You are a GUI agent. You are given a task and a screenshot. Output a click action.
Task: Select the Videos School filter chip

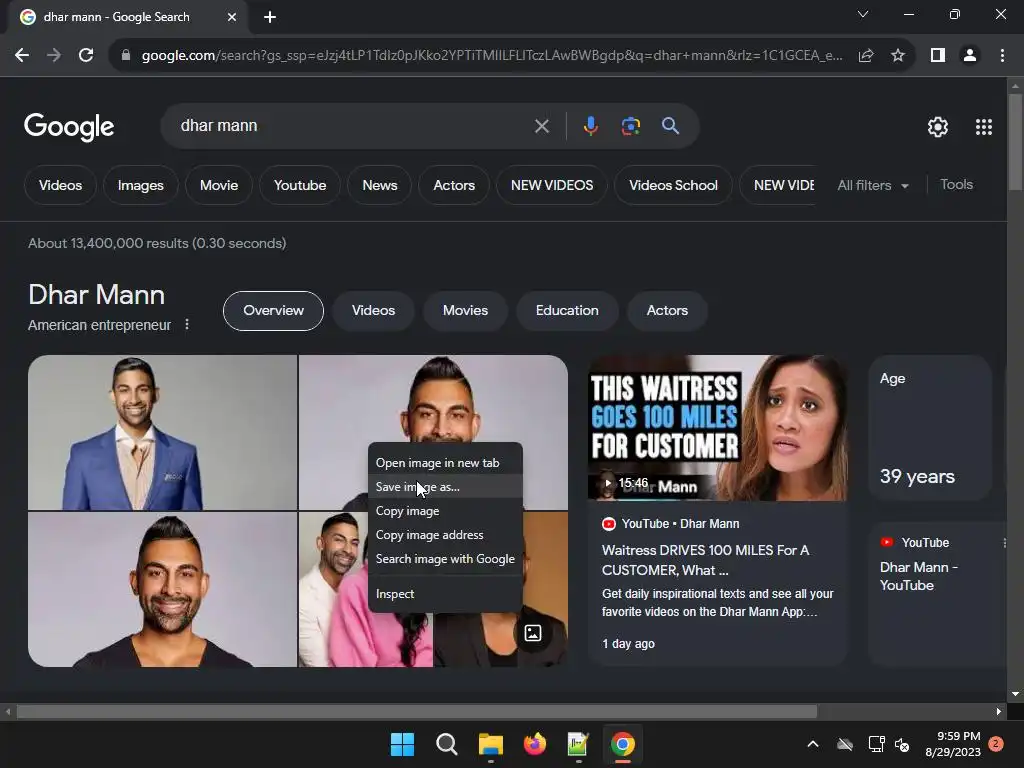coord(673,185)
